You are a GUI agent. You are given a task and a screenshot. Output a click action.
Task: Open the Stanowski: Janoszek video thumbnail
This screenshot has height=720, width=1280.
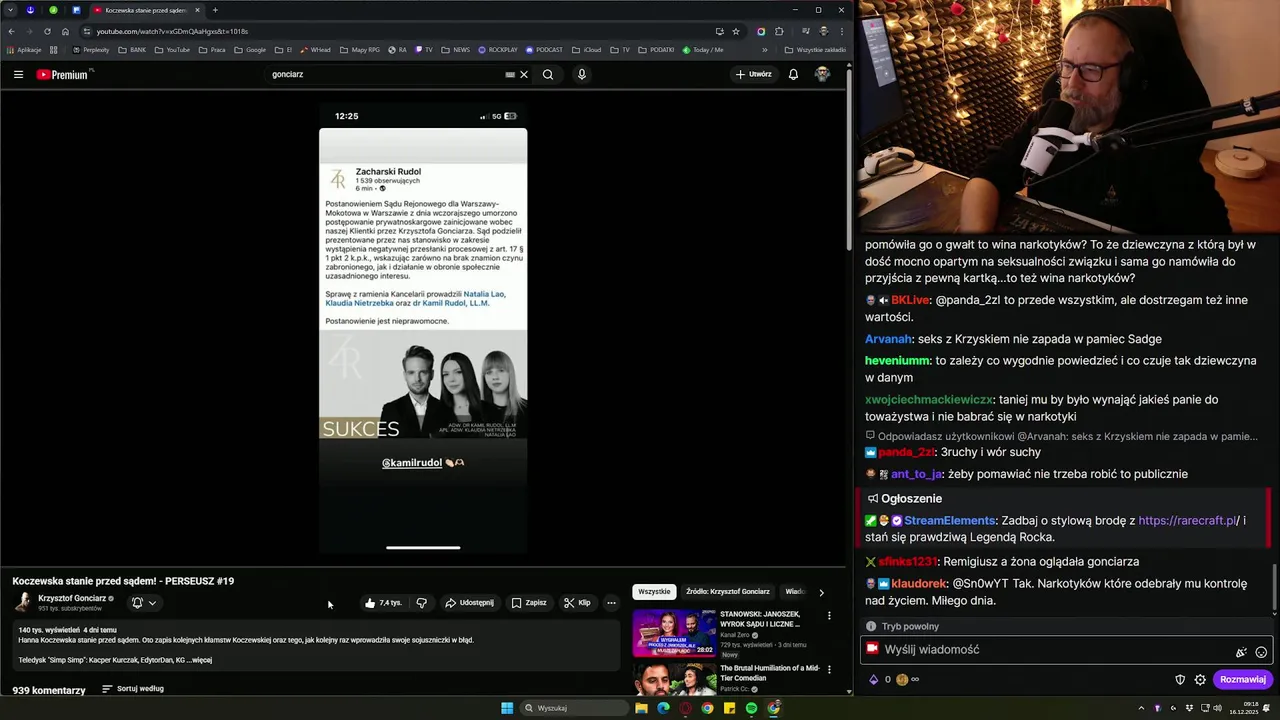point(673,633)
